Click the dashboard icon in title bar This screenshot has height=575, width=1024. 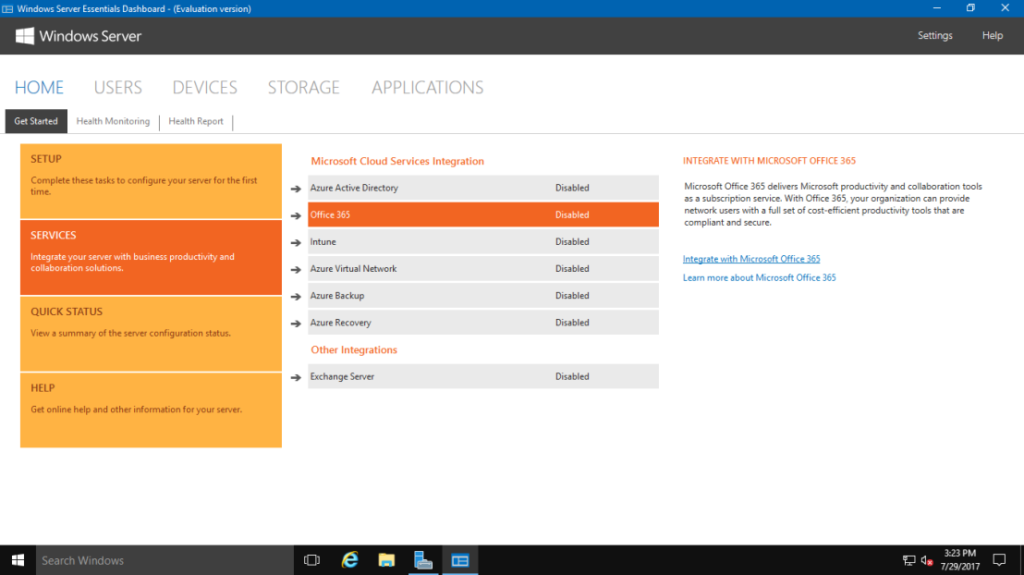pos(7,8)
